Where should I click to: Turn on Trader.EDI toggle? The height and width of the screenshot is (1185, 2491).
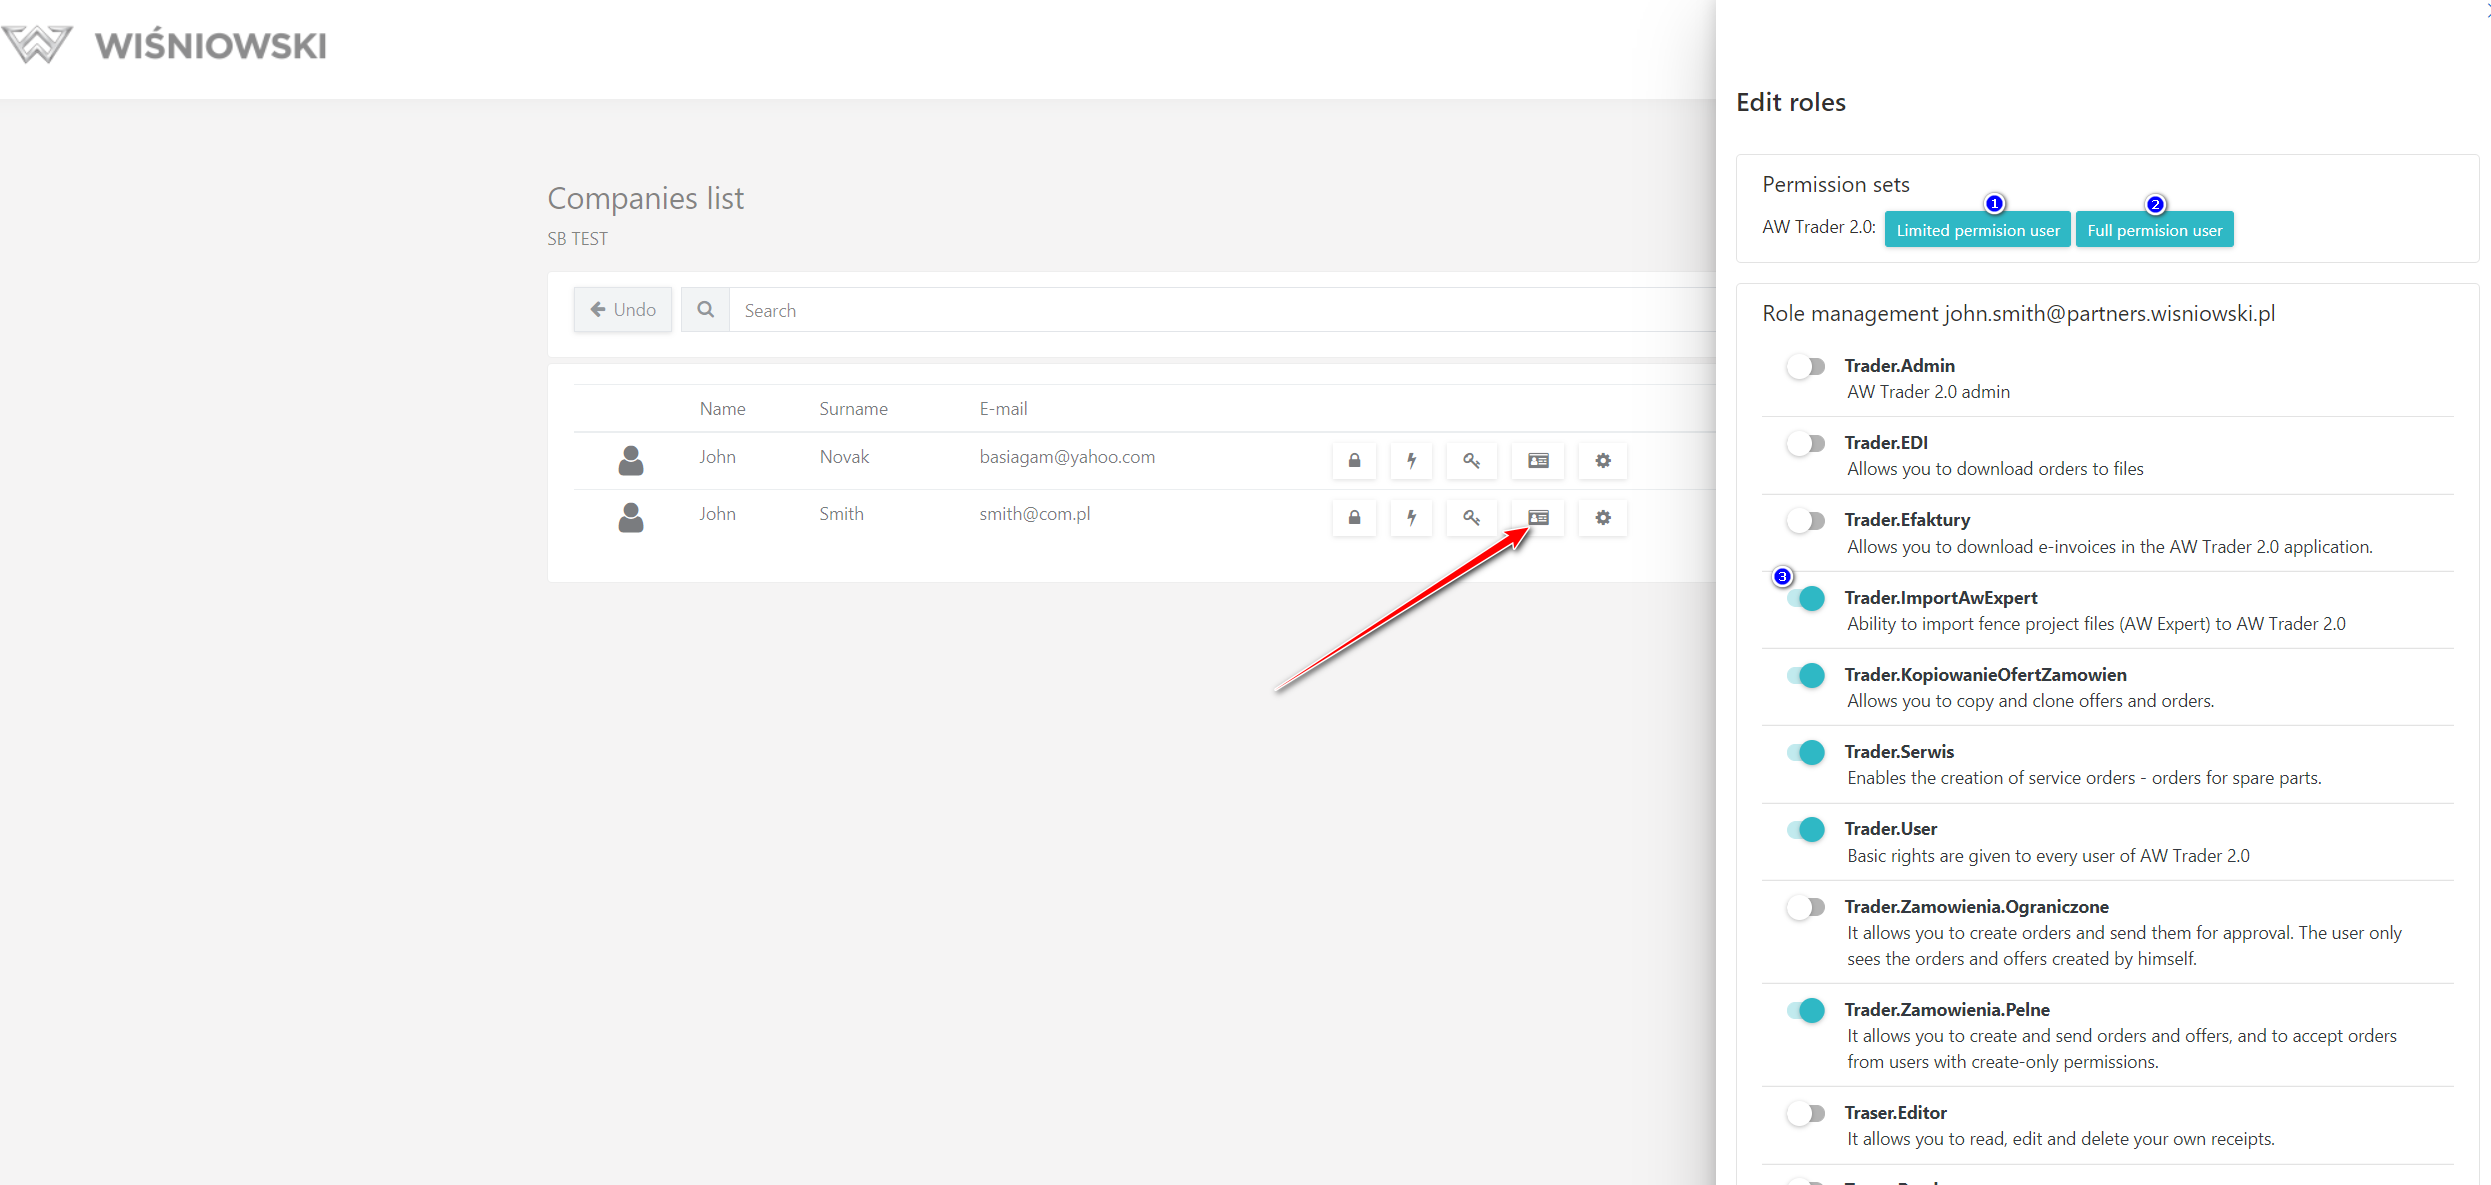point(1806,444)
